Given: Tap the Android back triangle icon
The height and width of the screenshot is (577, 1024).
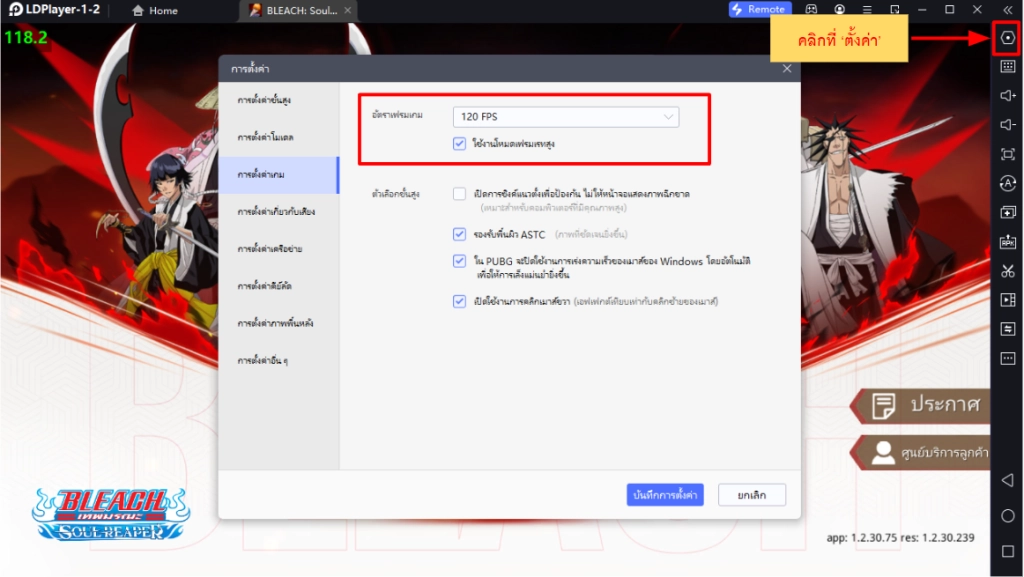Looking at the screenshot, I should [1008, 480].
